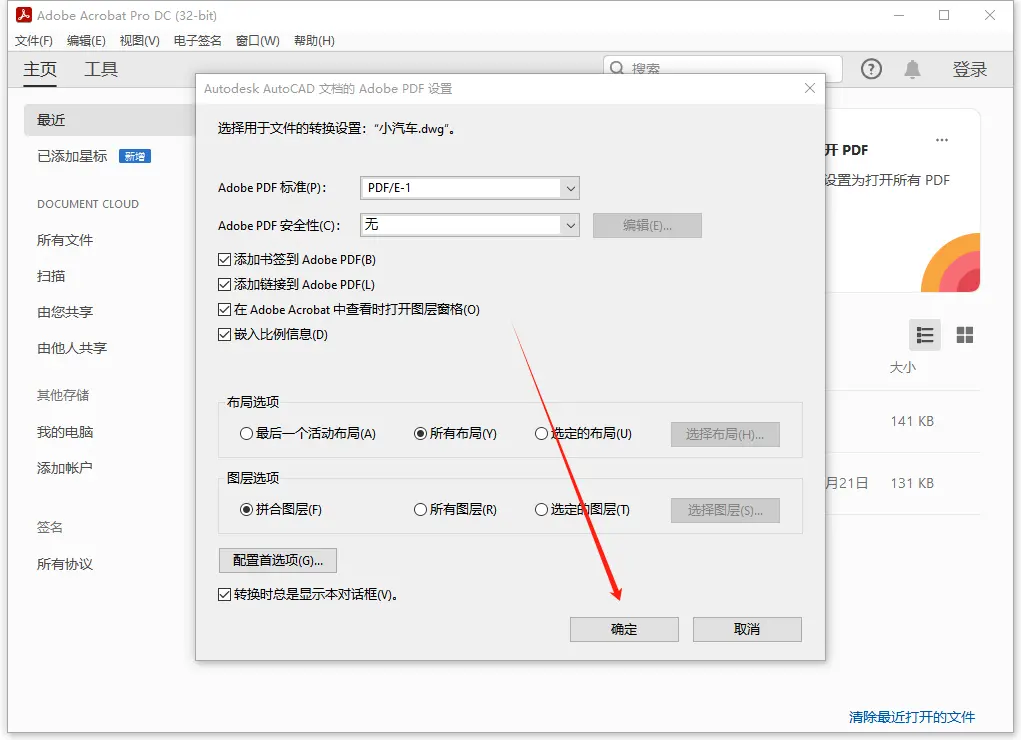Viewport: 1021px width, 740px height.
Task: Switch to the 工具 tab
Action: (101, 69)
